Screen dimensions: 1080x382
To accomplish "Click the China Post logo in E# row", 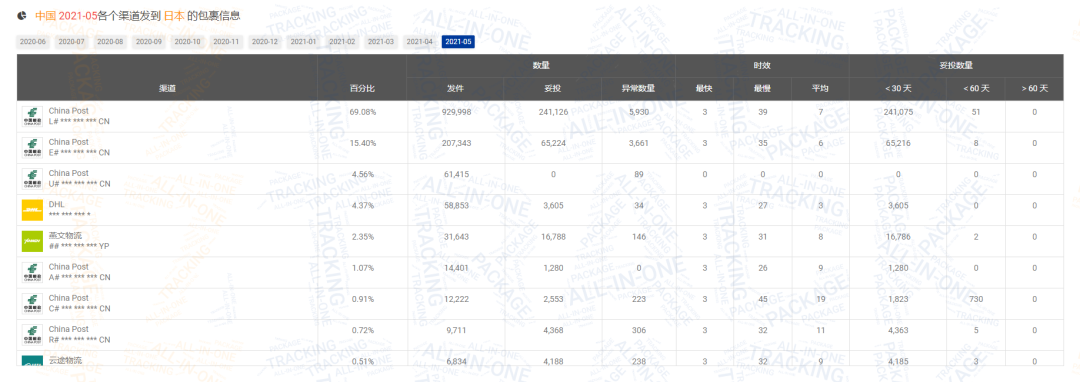I will (x=32, y=147).
